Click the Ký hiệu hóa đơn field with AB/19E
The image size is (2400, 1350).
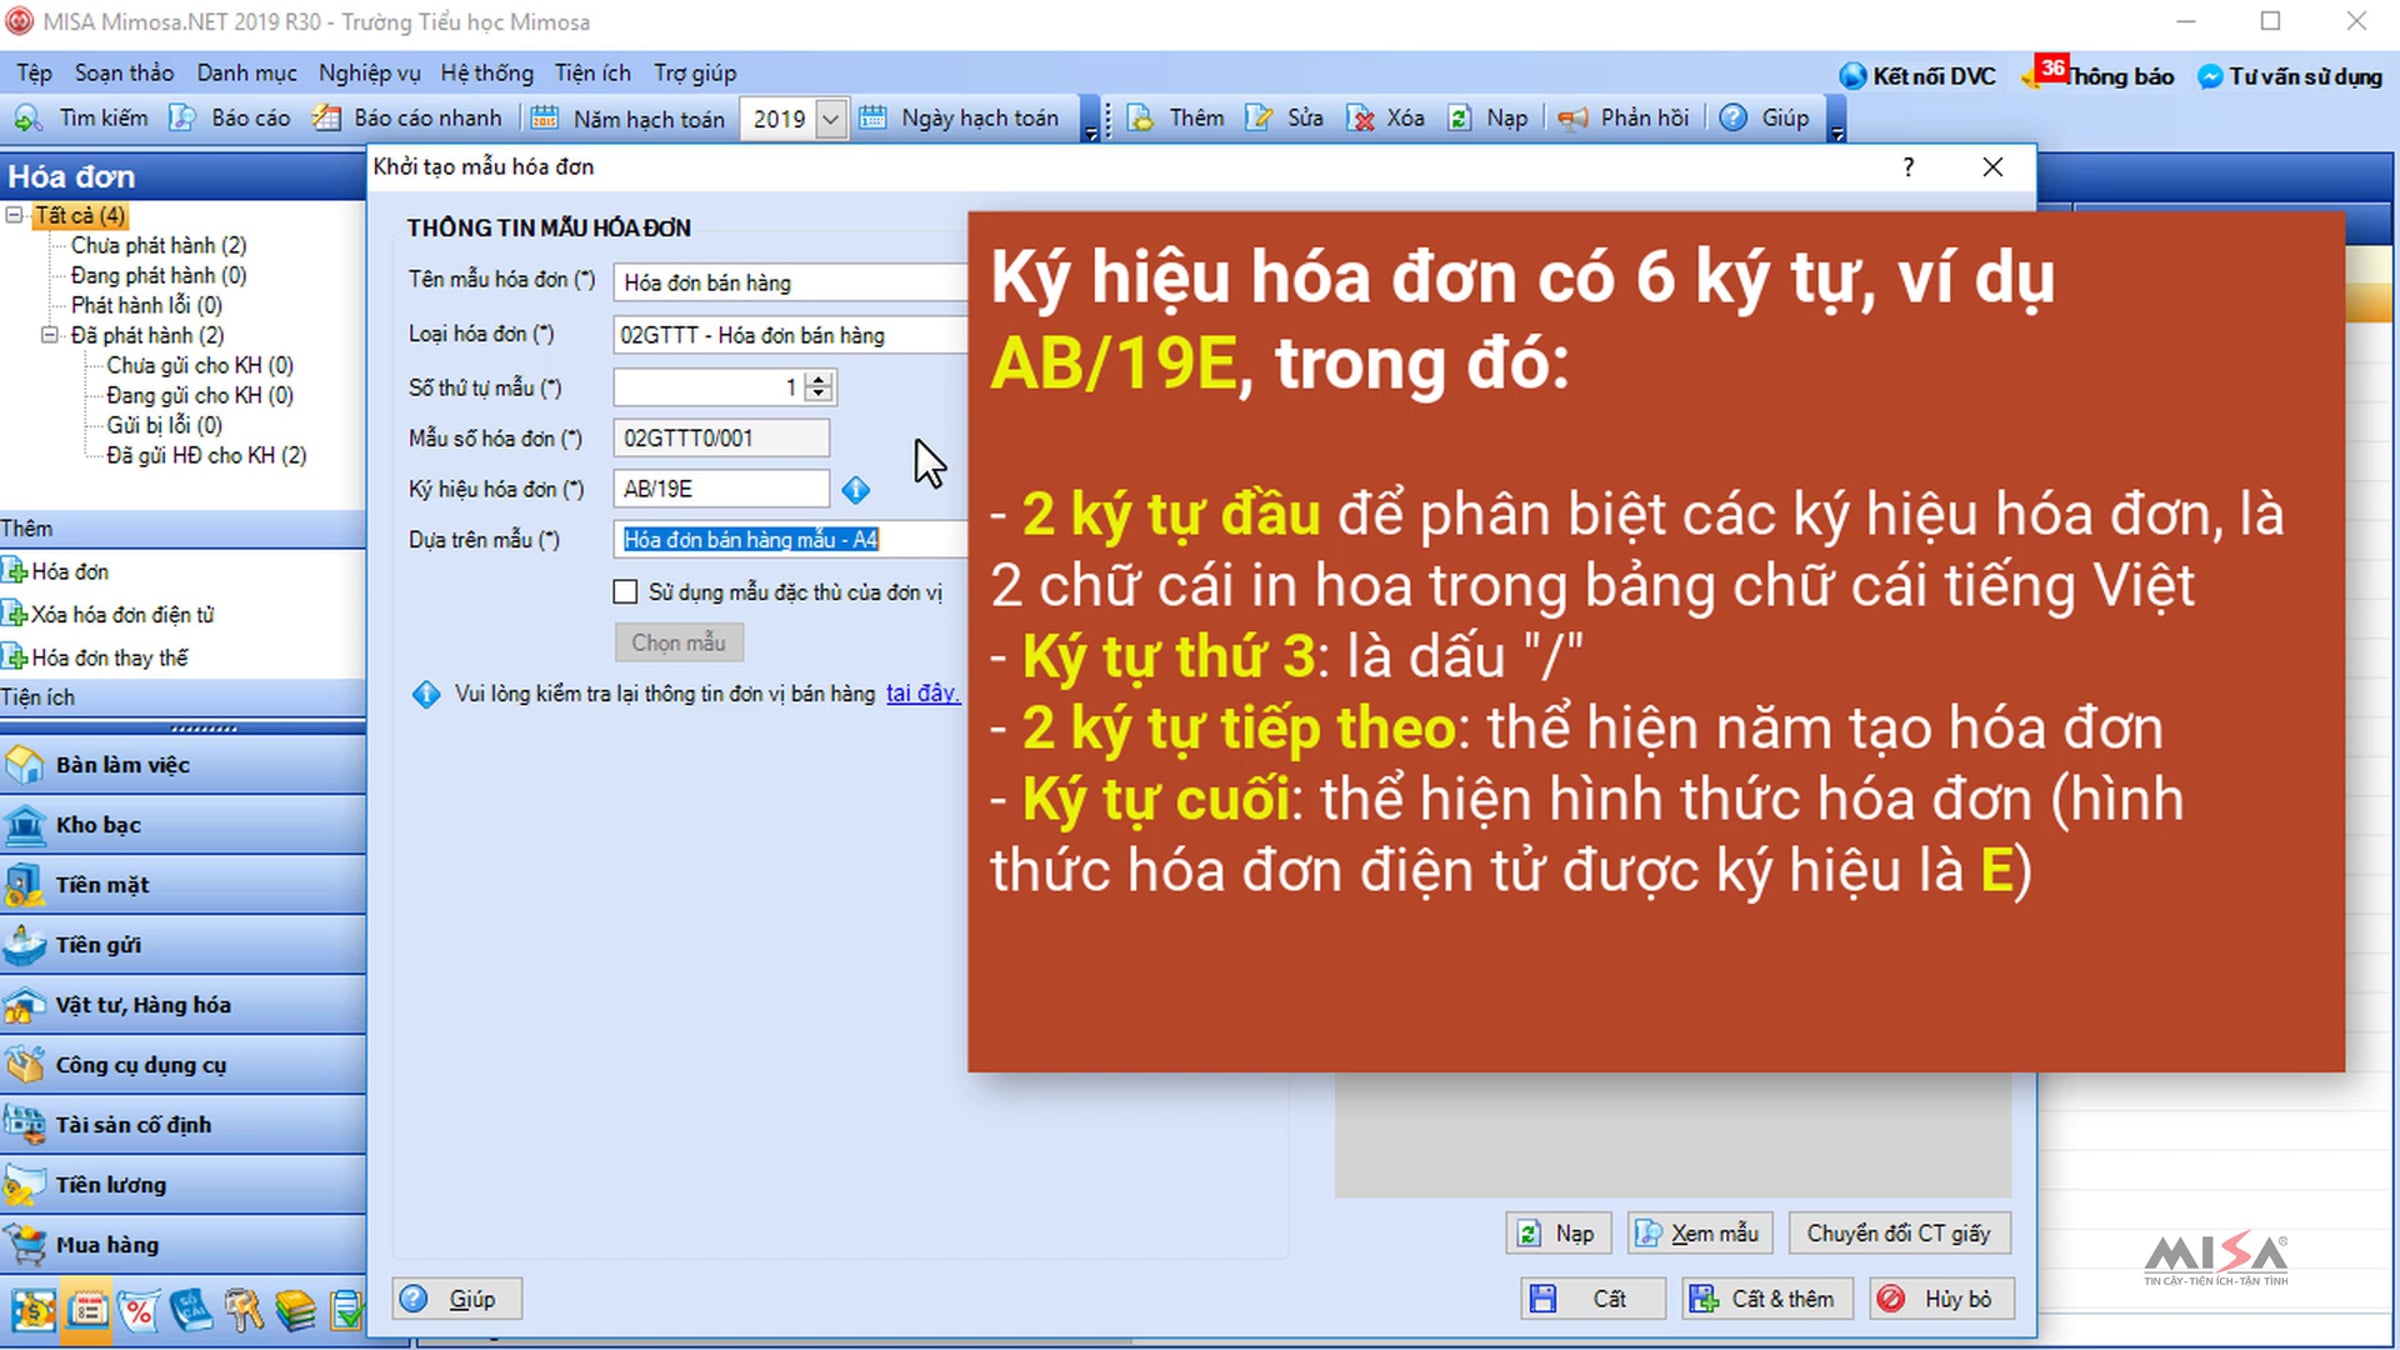pos(721,489)
